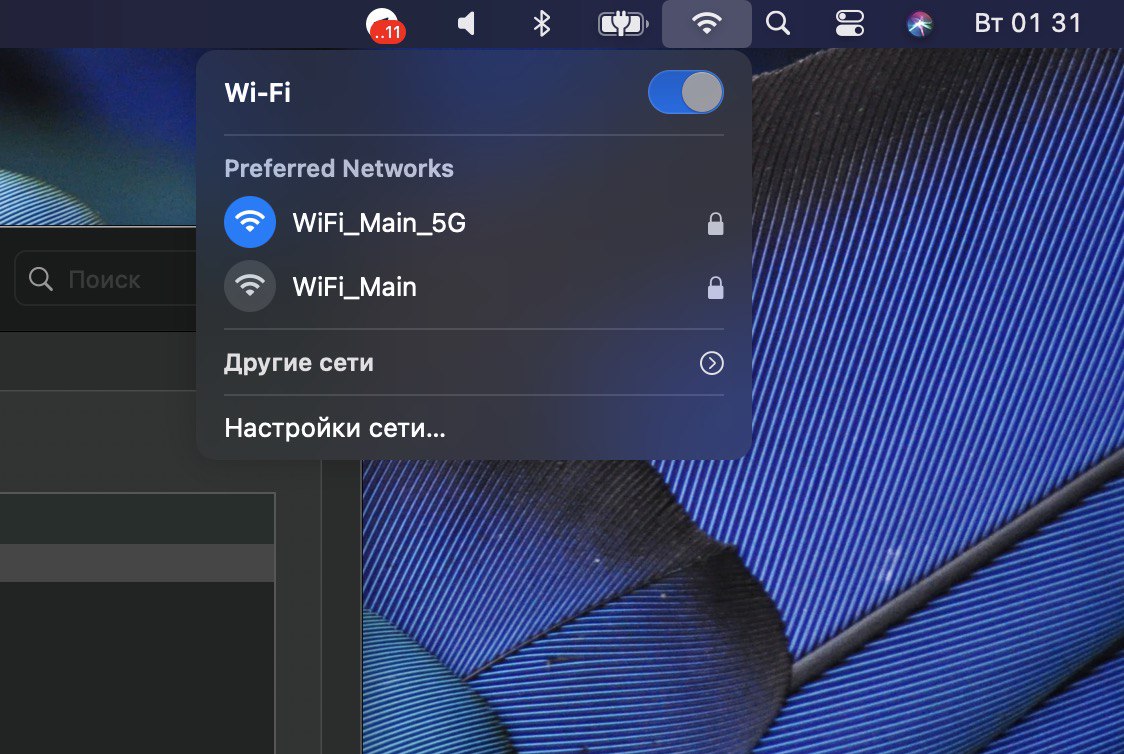This screenshot has width=1124, height=754.
Task: Open the date and time Вт 01 31
Action: [x=1027, y=23]
